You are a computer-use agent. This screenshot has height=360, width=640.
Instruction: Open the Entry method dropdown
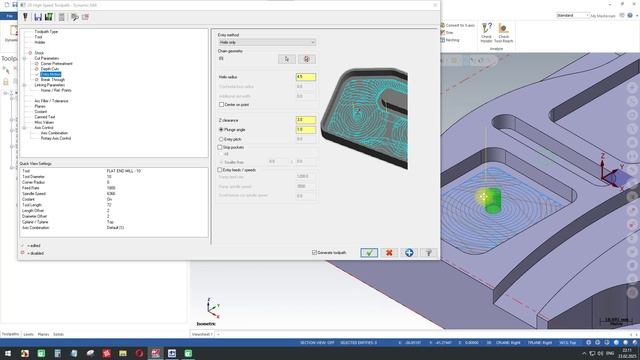267,42
